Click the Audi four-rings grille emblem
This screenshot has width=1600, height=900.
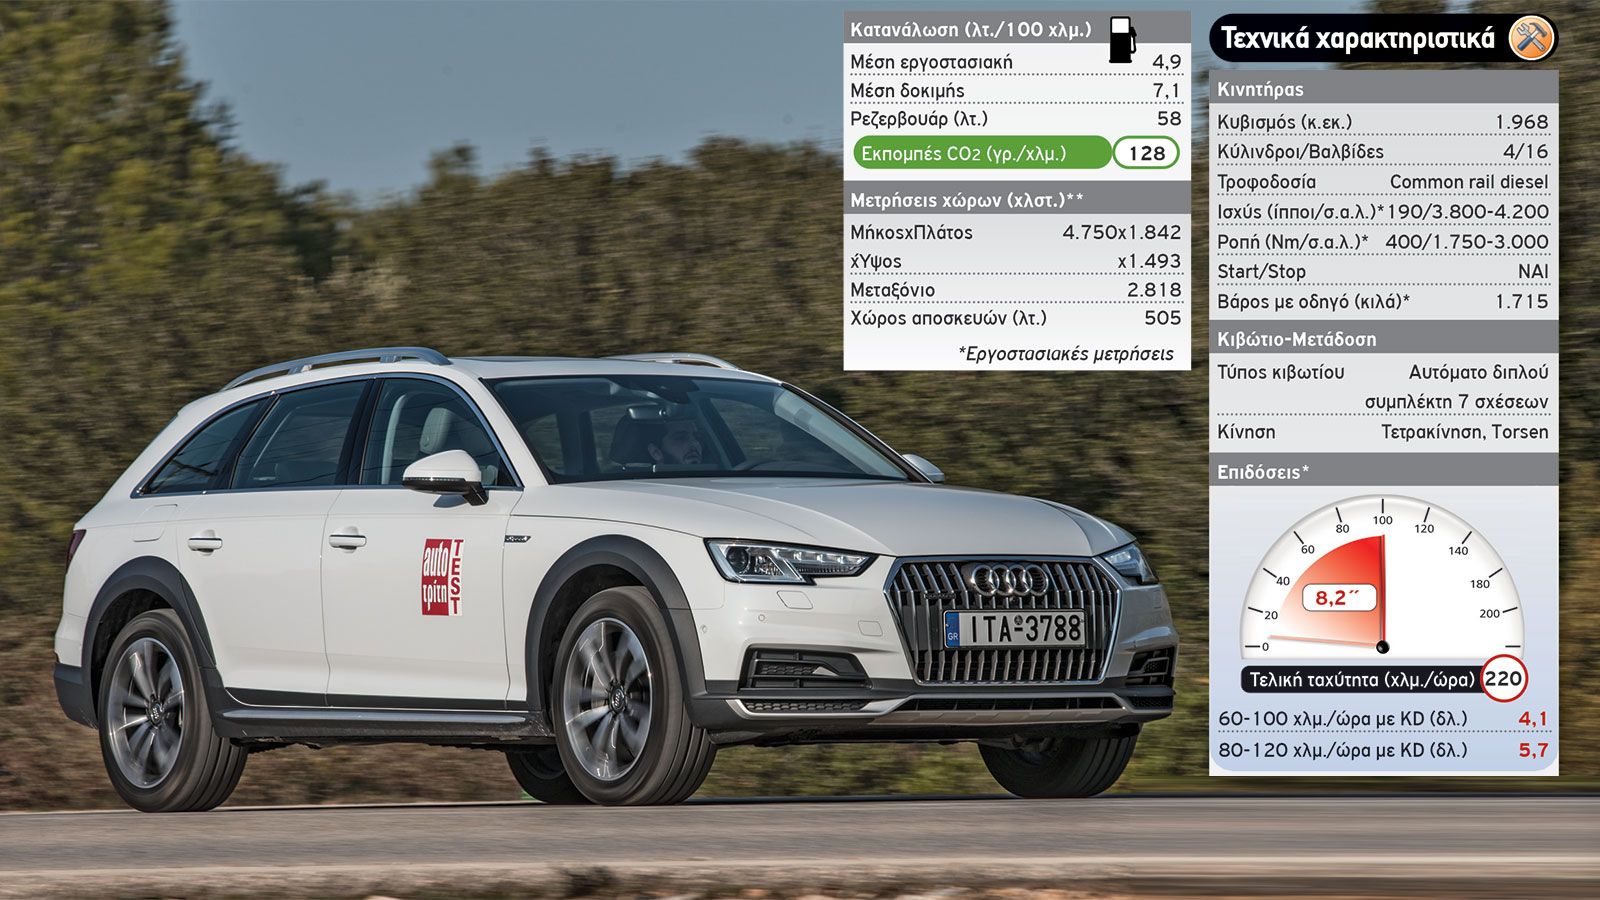tap(1010, 579)
